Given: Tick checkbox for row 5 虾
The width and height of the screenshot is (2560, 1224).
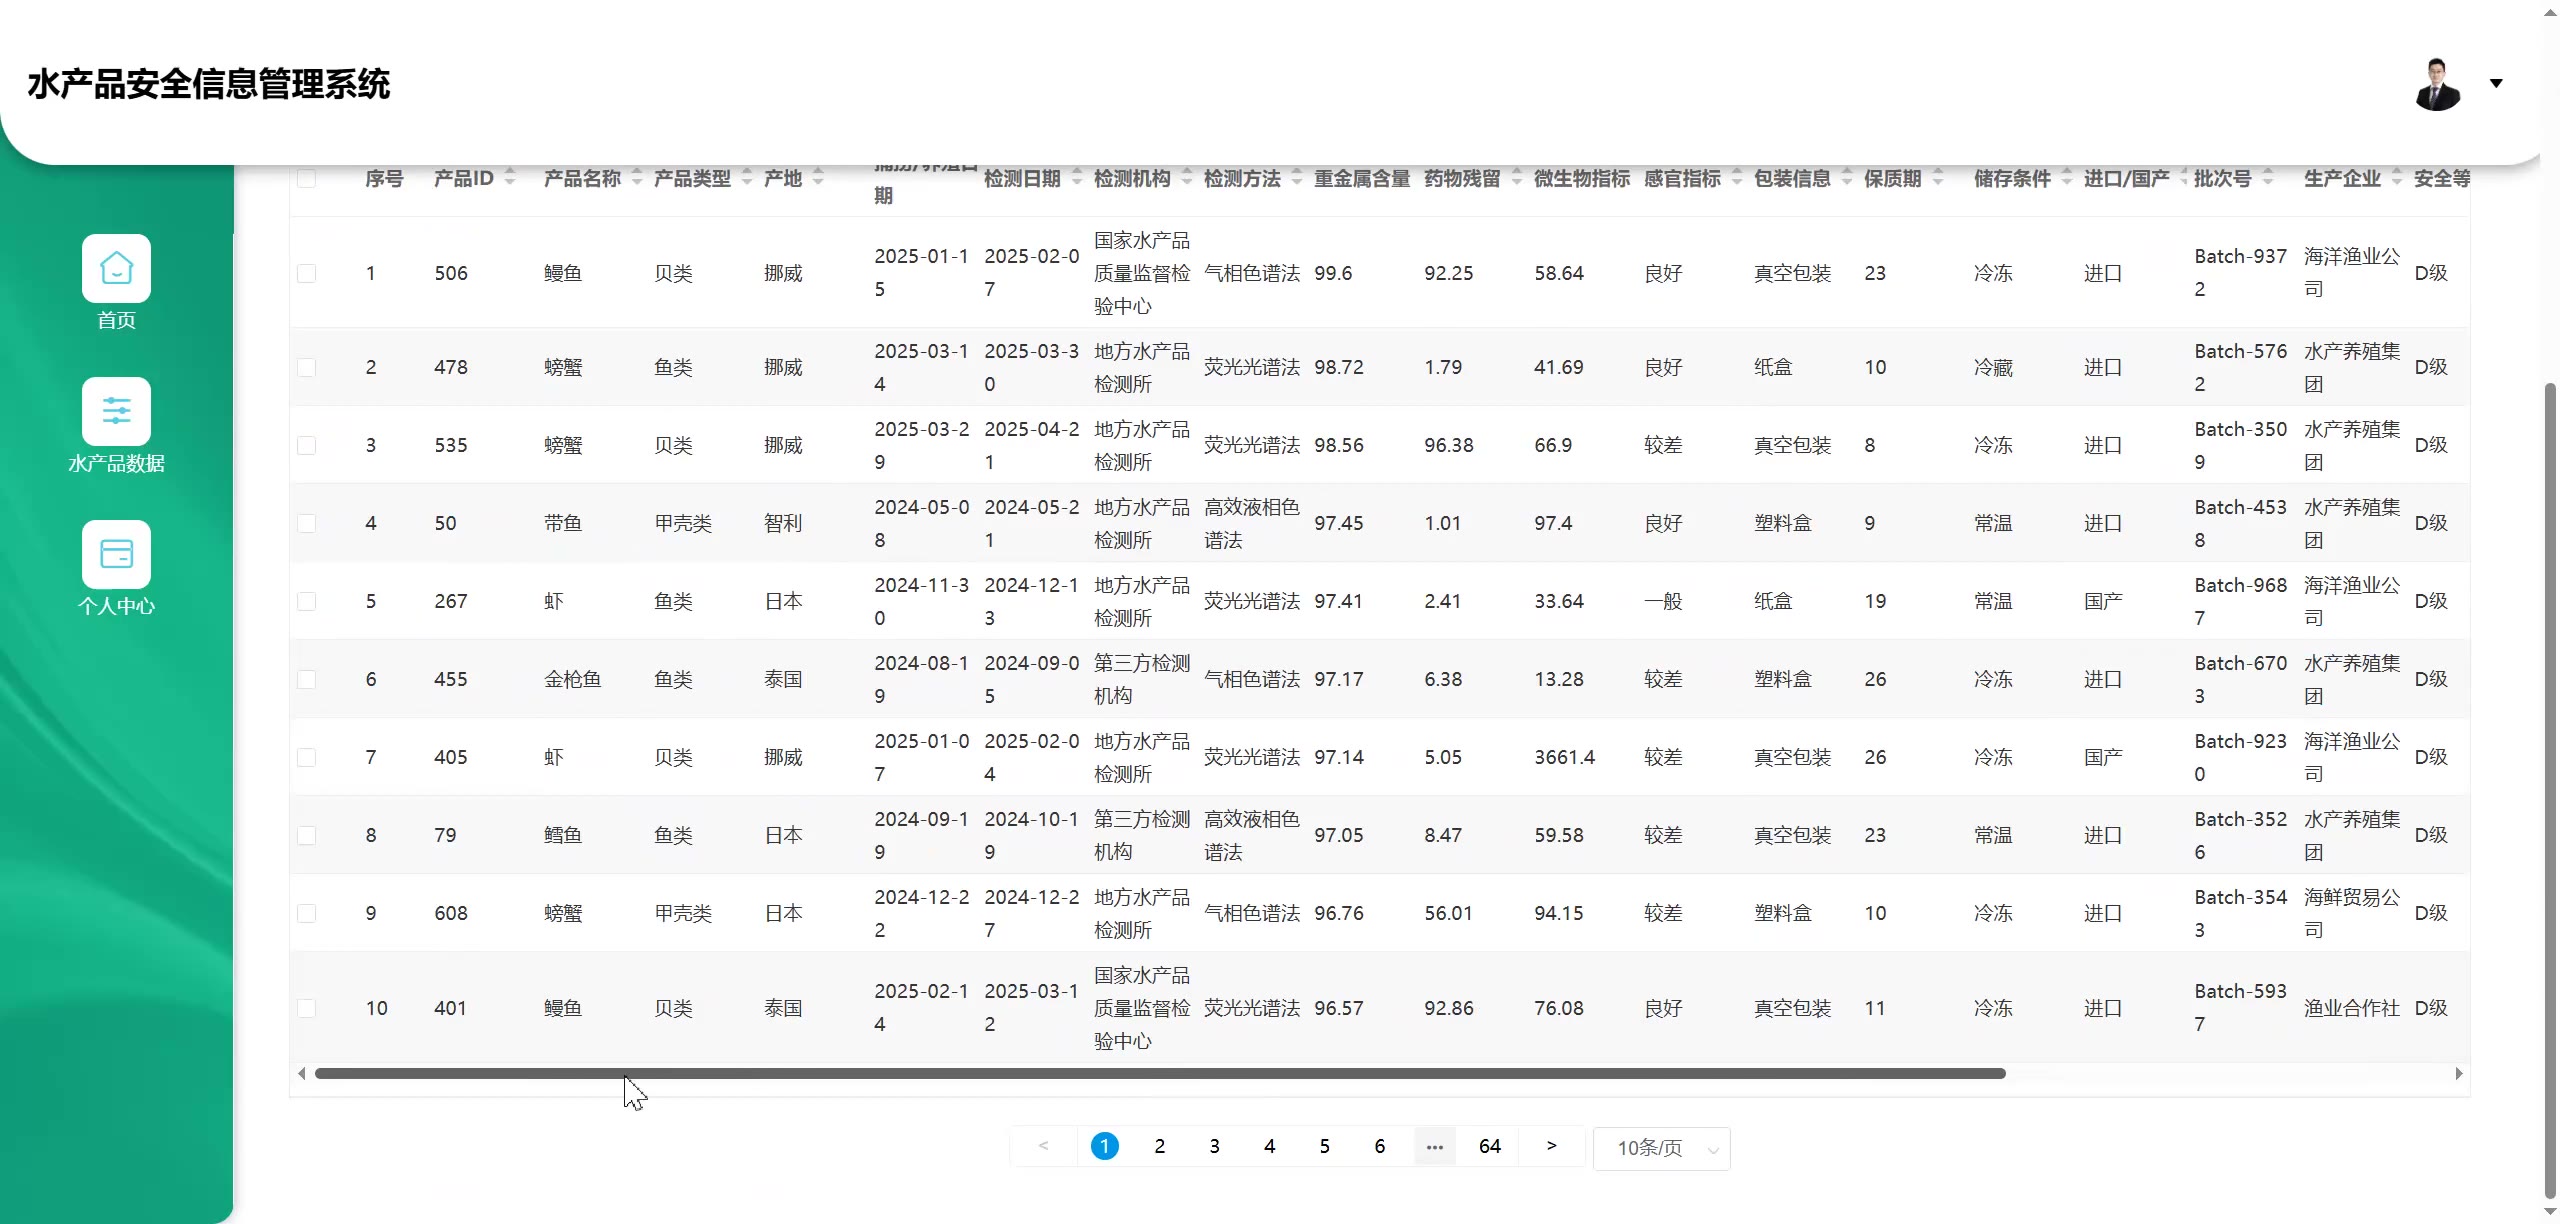Looking at the screenshot, I should tap(307, 601).
